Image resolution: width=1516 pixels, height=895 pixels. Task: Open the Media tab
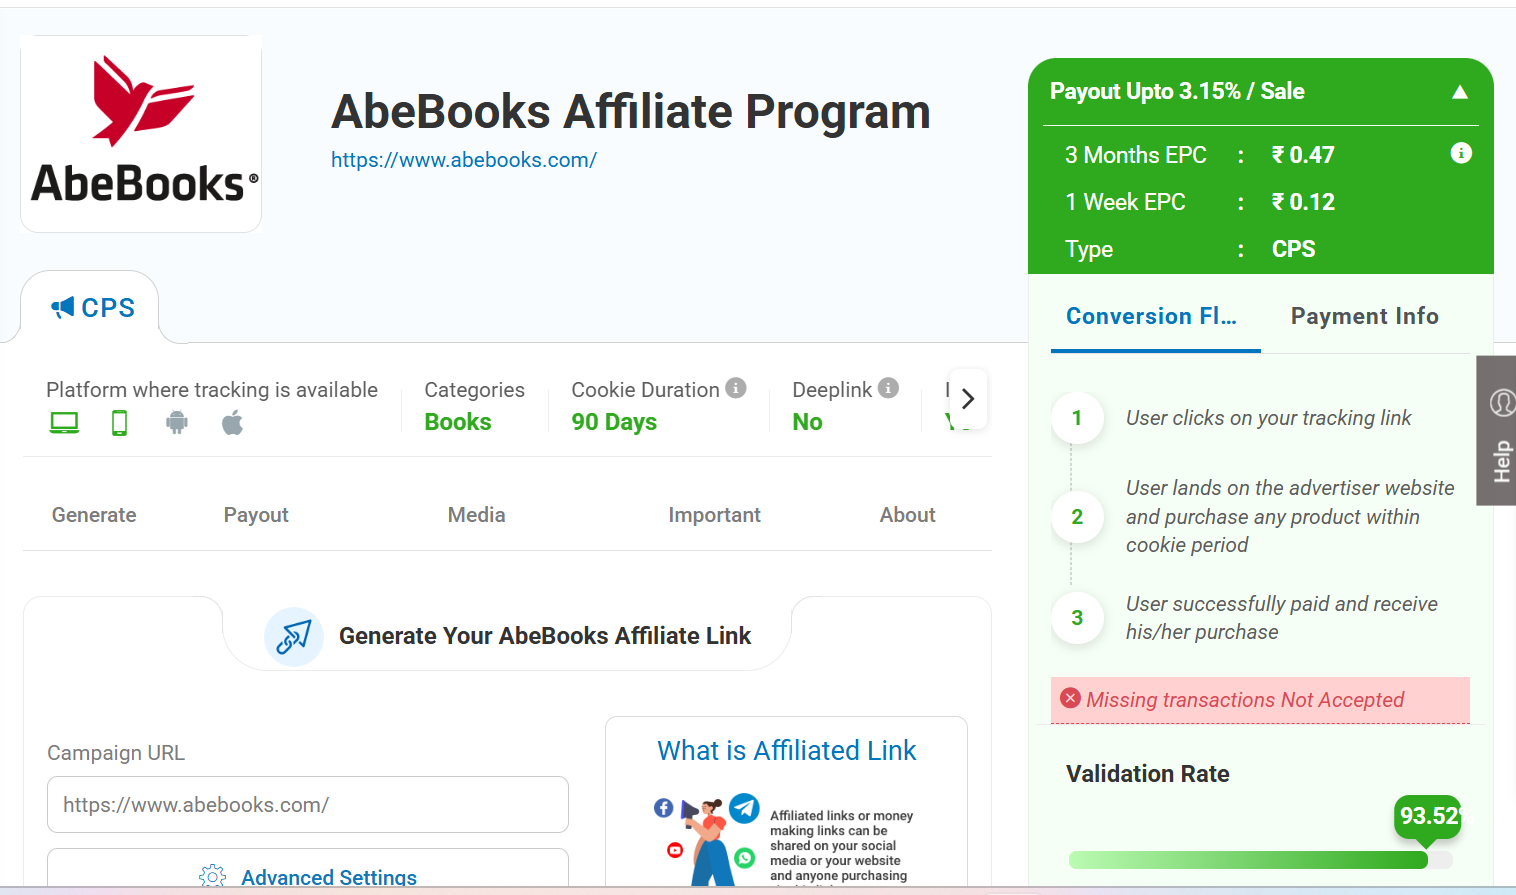(476, 515)
